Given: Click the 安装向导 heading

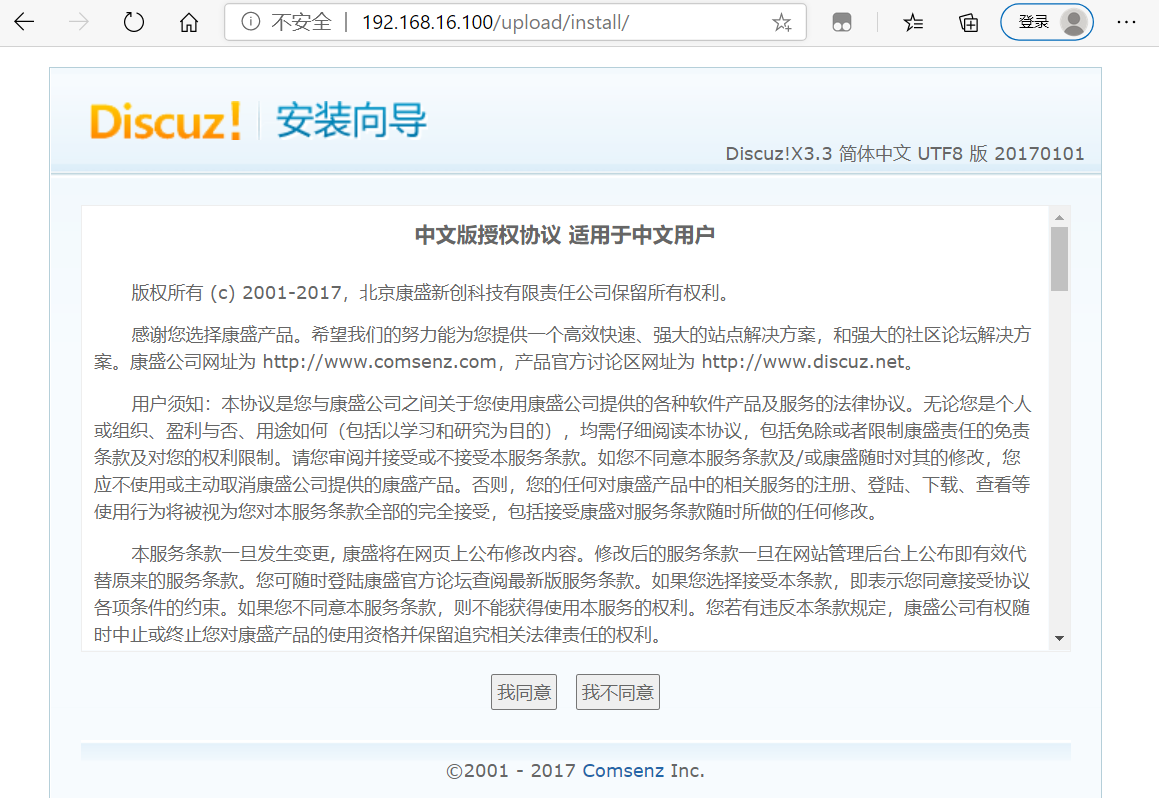Looking at the screenshot, I should click(x=352, y=120).
